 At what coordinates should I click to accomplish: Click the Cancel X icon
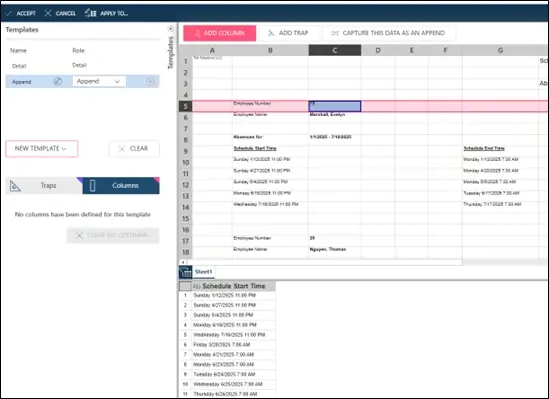tap(48, 13)
